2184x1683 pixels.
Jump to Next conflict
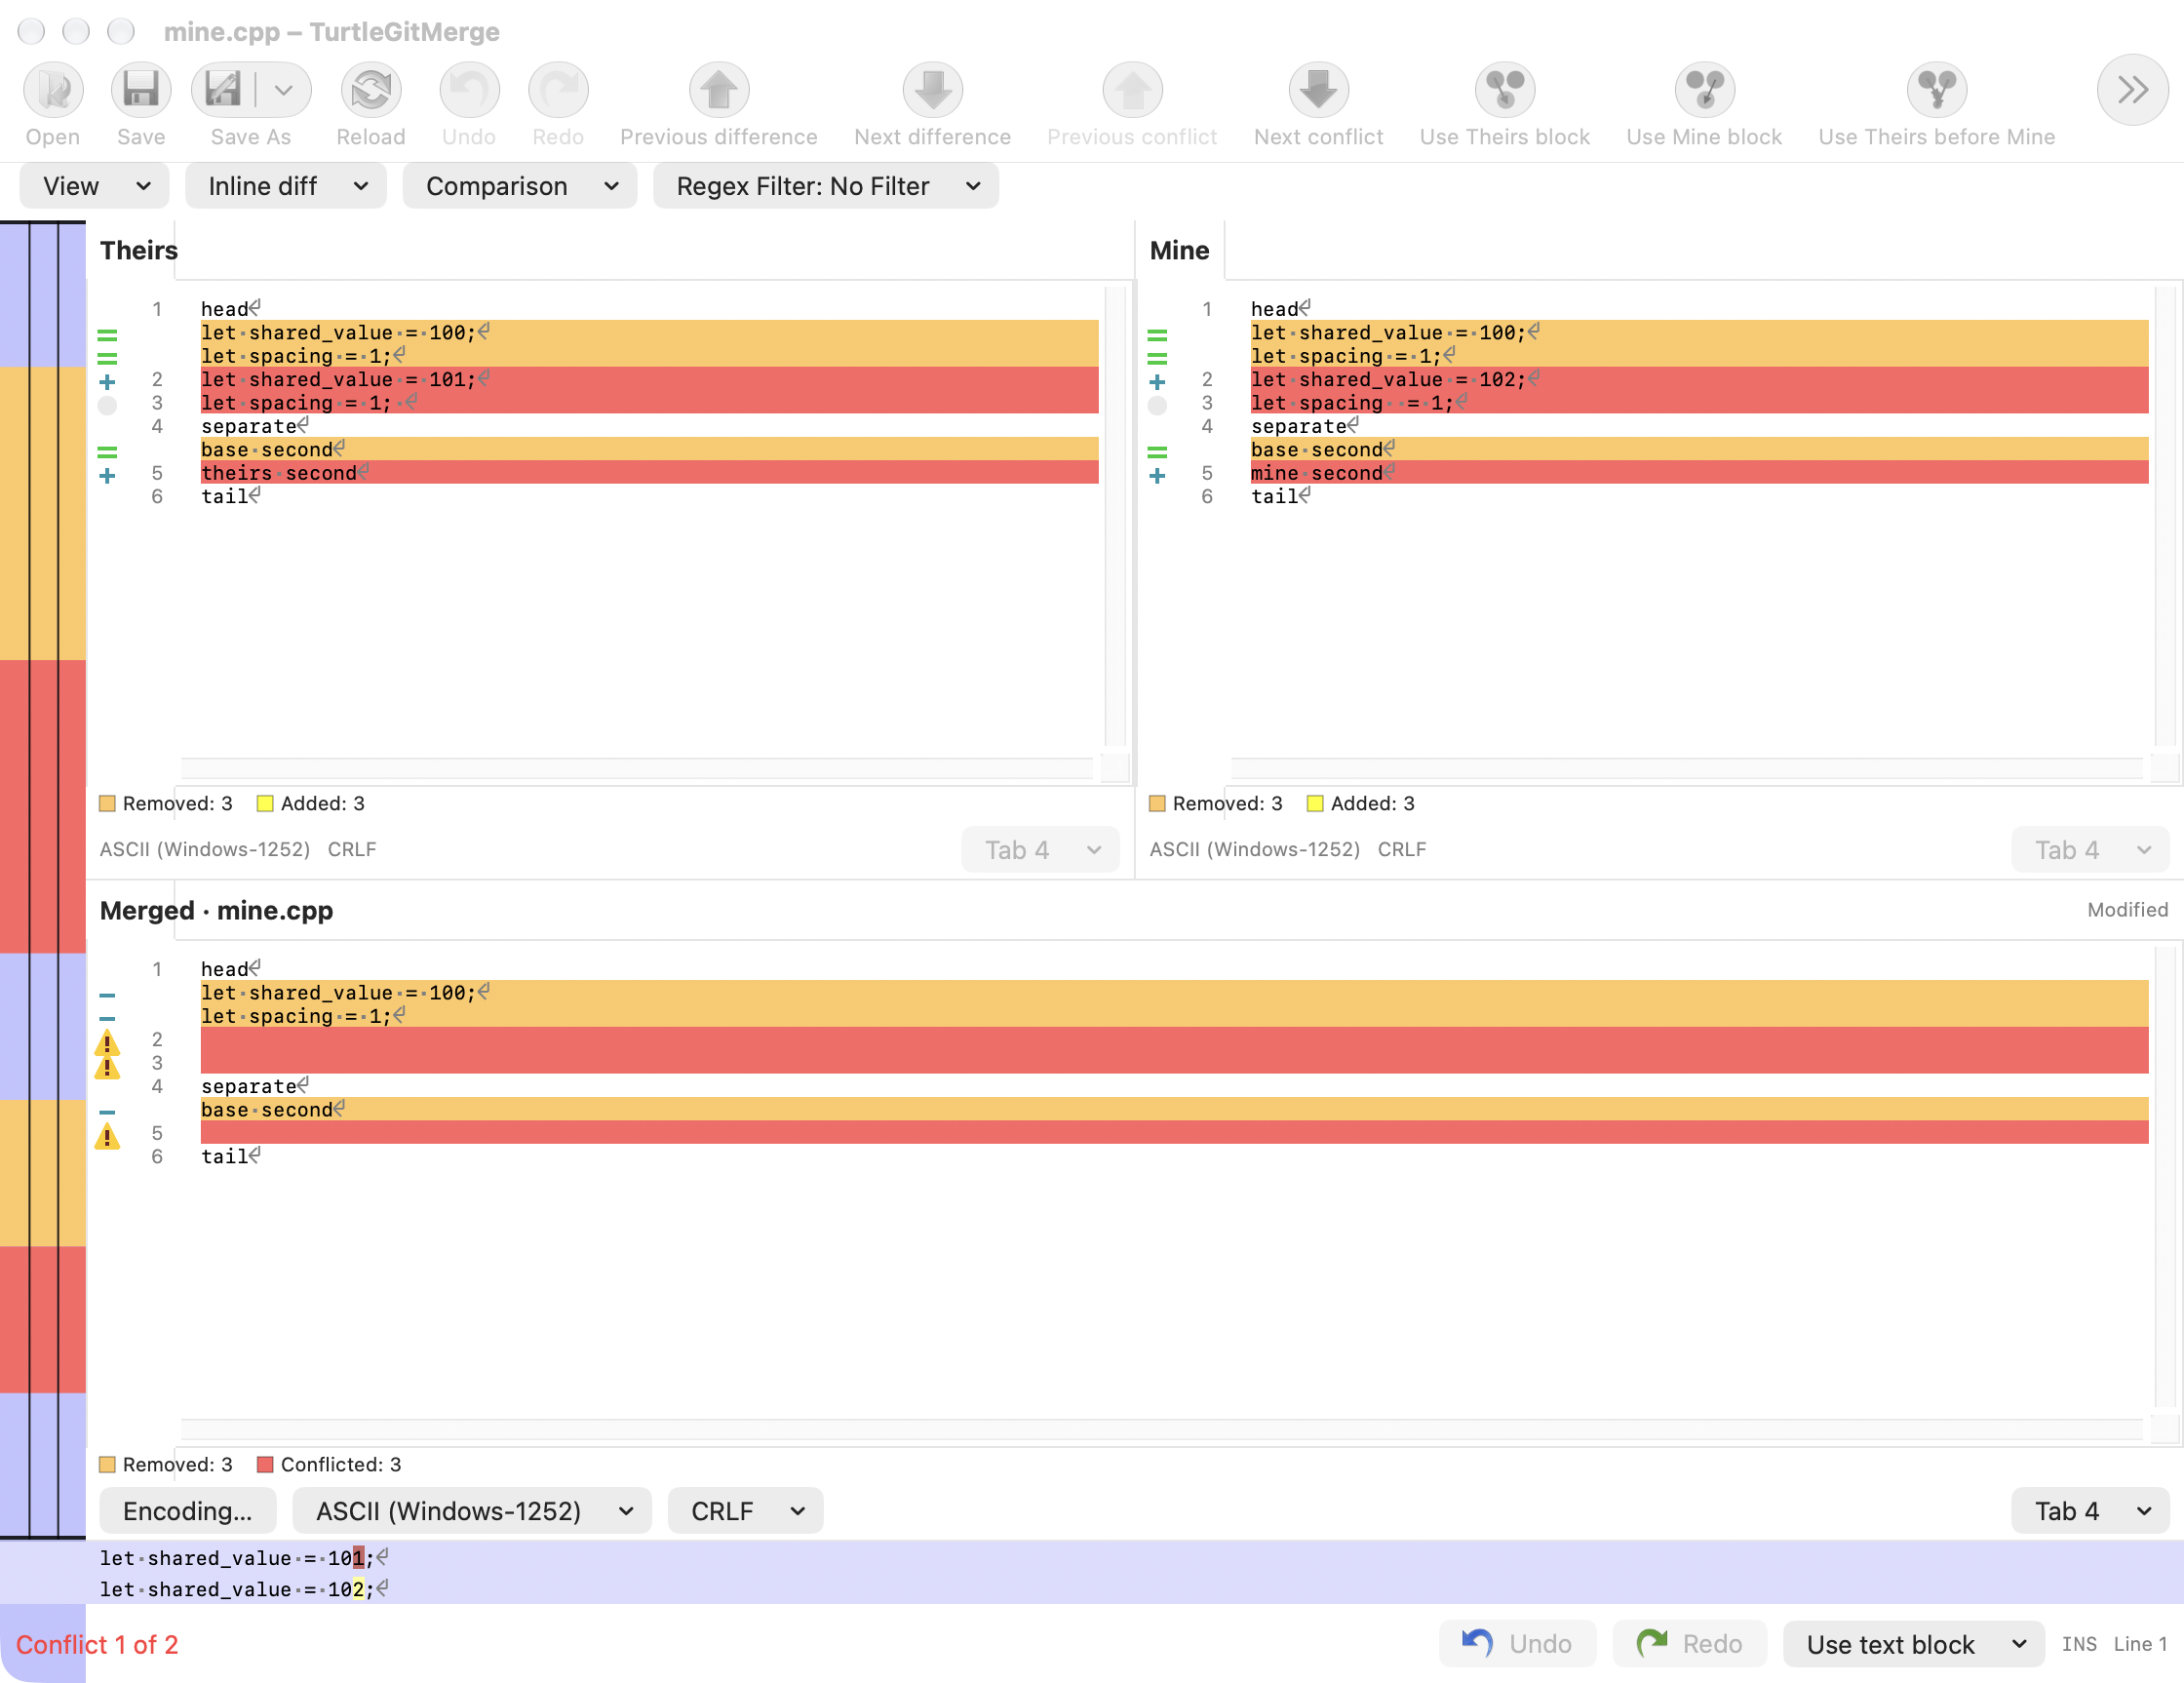[x=1319, y=90]
